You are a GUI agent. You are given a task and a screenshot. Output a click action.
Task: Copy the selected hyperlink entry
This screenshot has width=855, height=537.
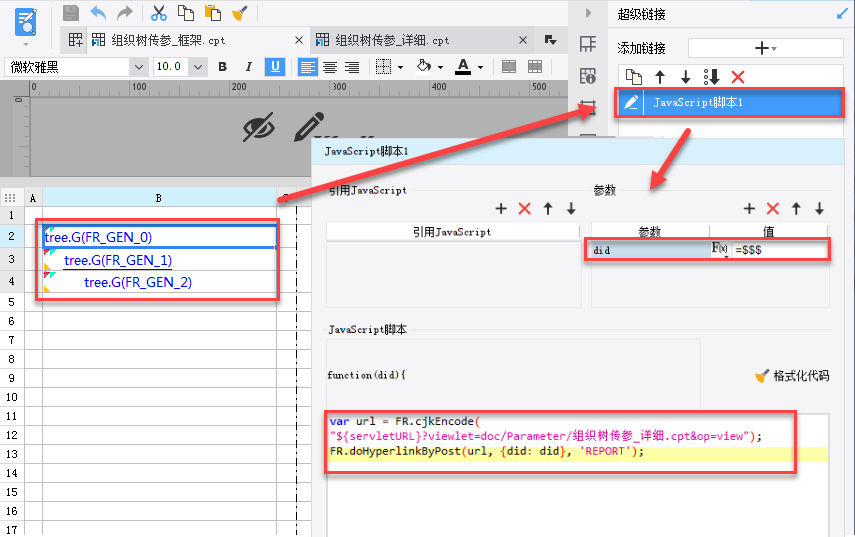point(634,77)
